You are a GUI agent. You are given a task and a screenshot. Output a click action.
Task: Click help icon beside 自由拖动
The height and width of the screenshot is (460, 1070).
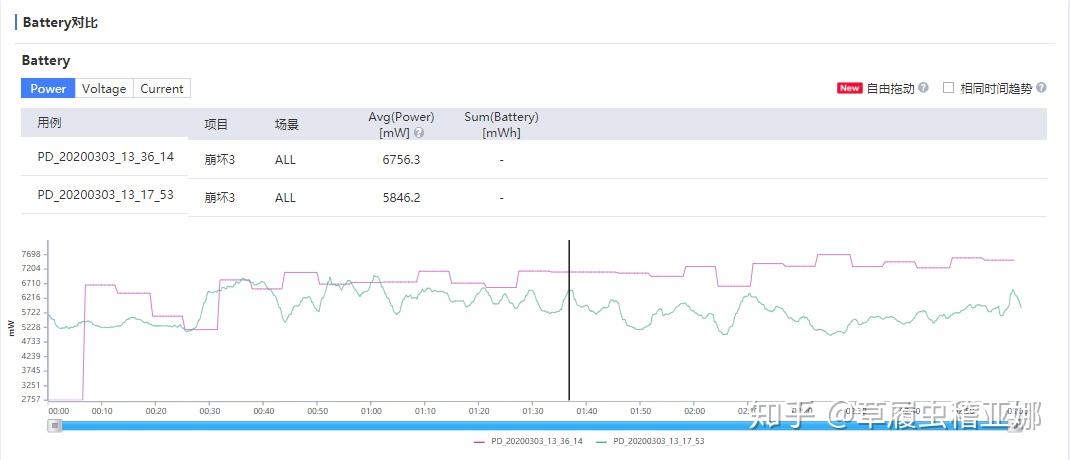pos(923,88)
